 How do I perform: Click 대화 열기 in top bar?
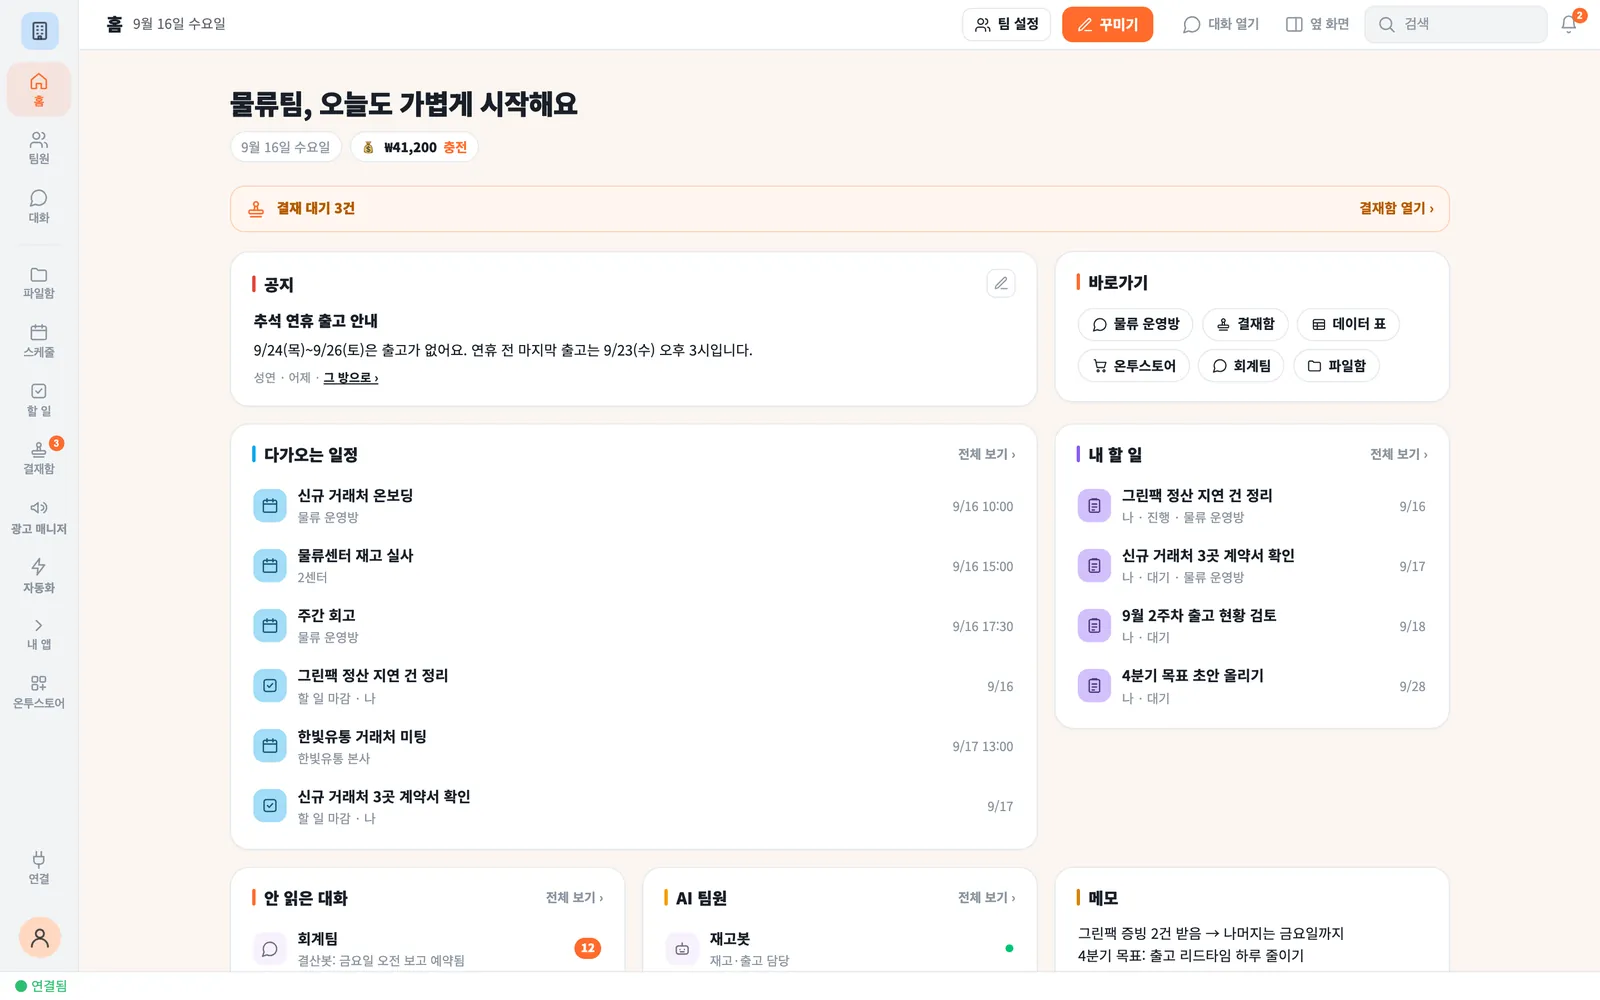click(x=1221, y=24)
